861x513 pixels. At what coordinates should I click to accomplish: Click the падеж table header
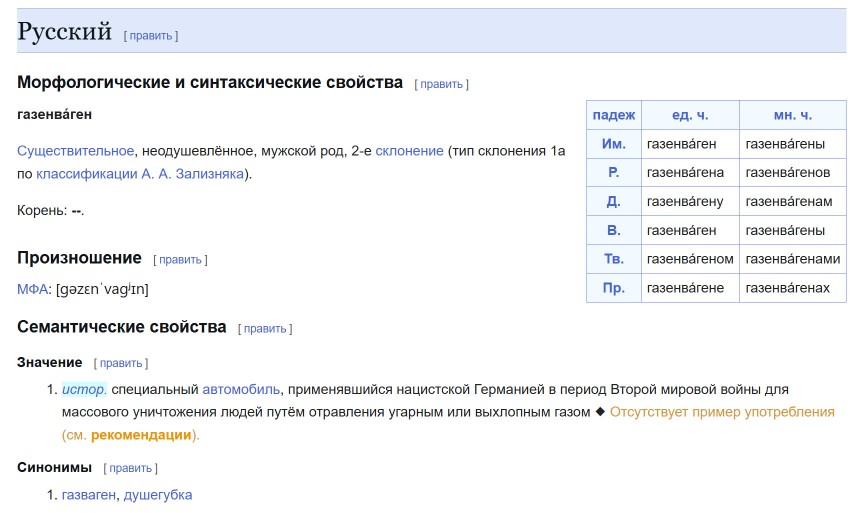point(613,115)
